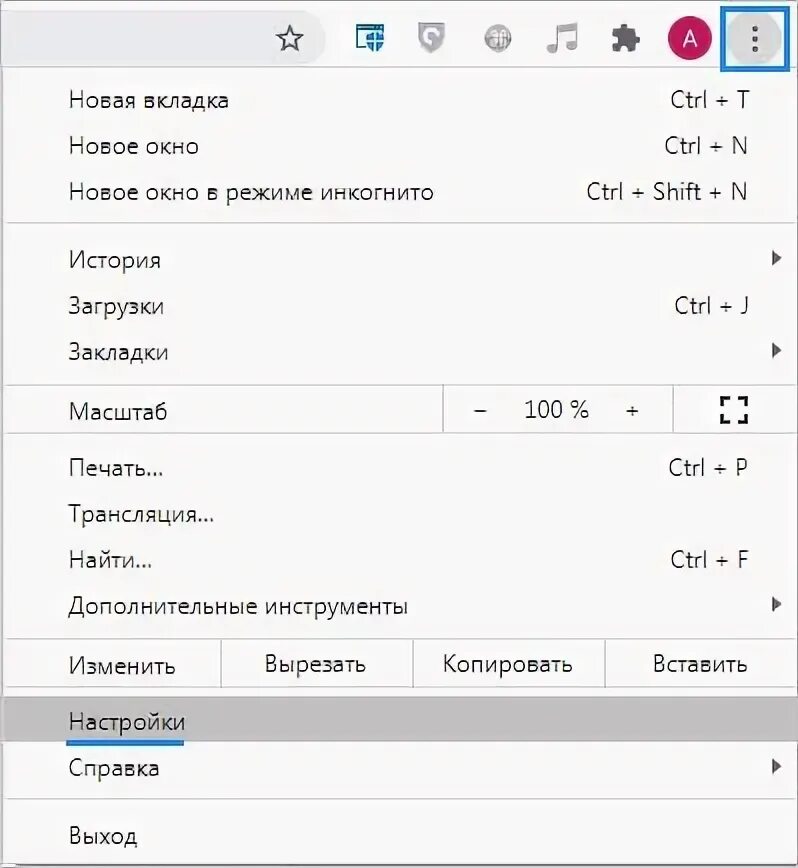Increase zoom with the plus button
Viewport: 798px width, 868px height.
tap(632, 410)
